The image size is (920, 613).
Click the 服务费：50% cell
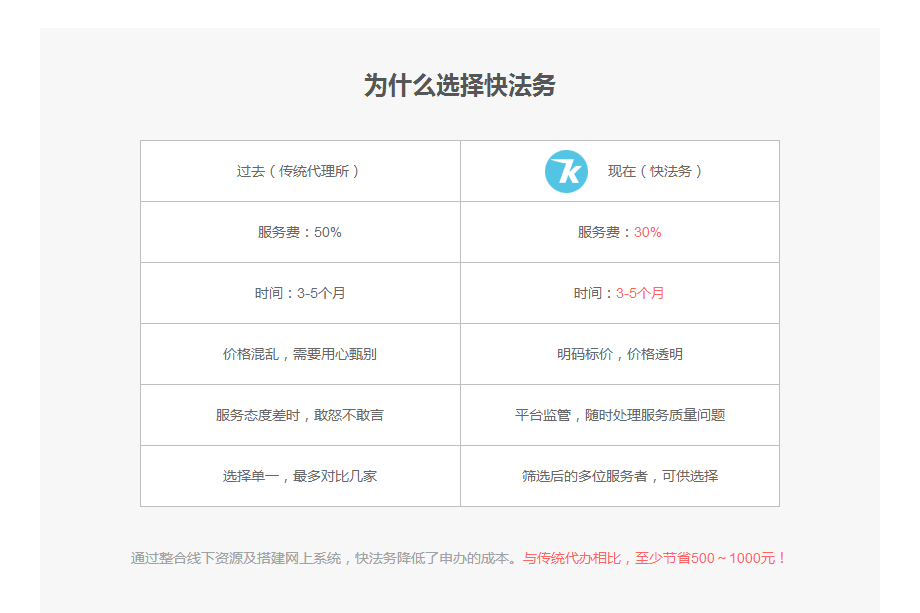[300, 232]
